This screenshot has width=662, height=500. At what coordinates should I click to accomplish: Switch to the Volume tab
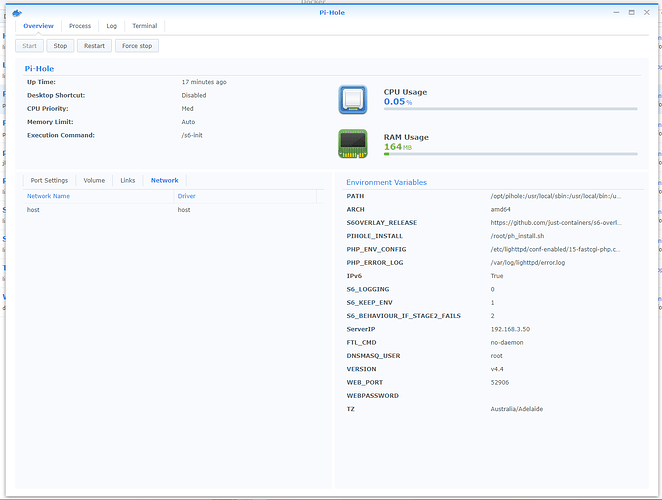[94, 181]
